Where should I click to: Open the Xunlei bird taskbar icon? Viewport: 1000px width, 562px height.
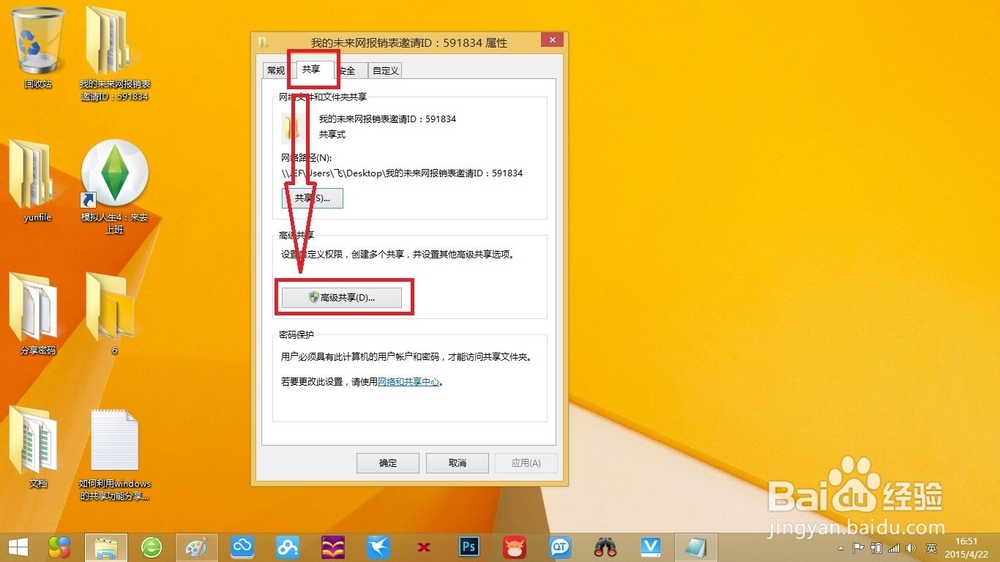pyautogui.click(x=378, y=547)
